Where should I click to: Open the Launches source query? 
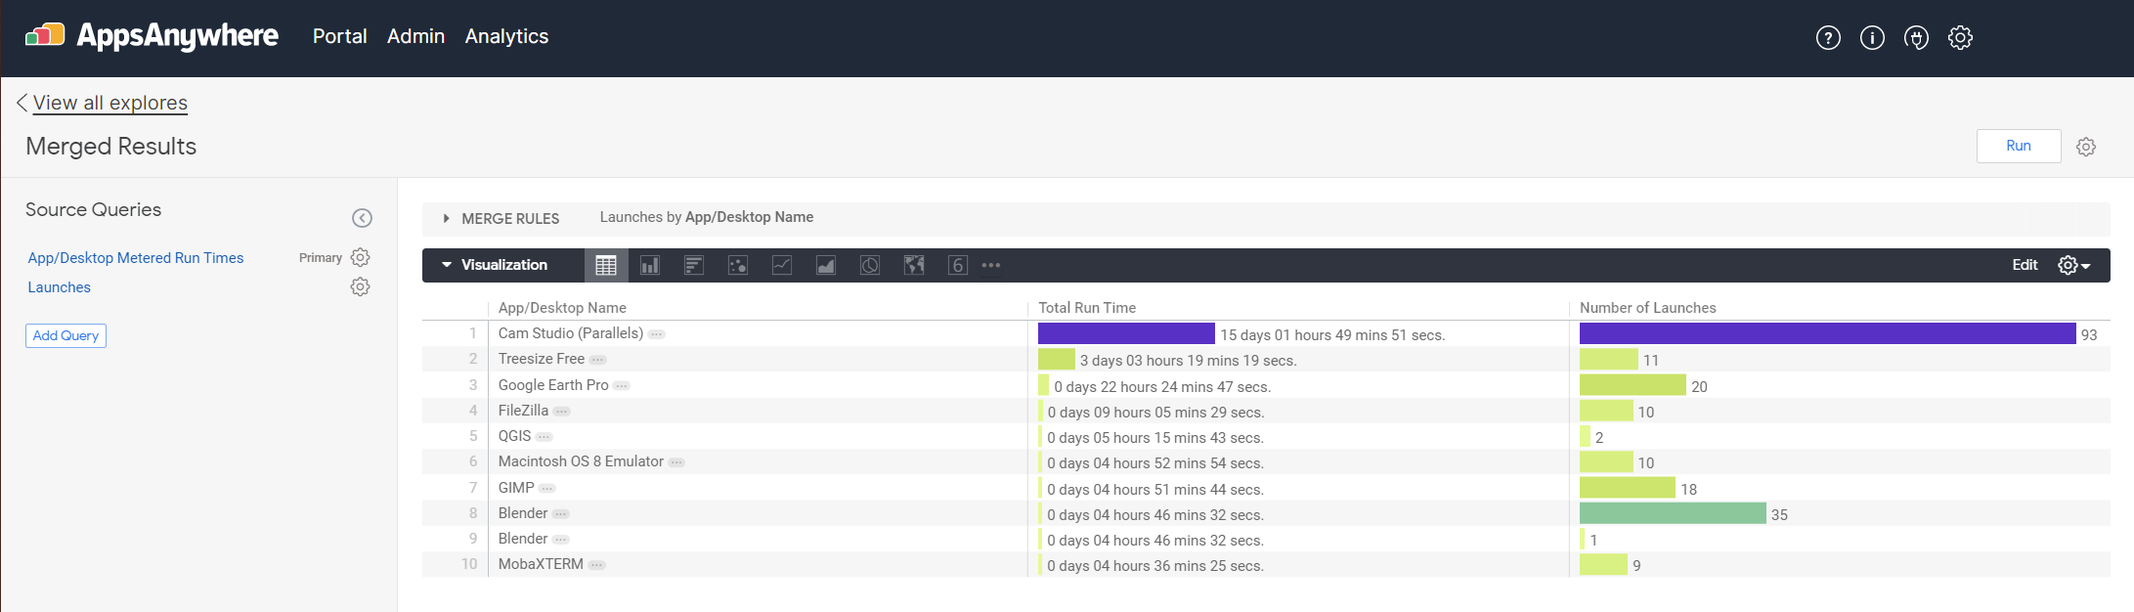59,287
